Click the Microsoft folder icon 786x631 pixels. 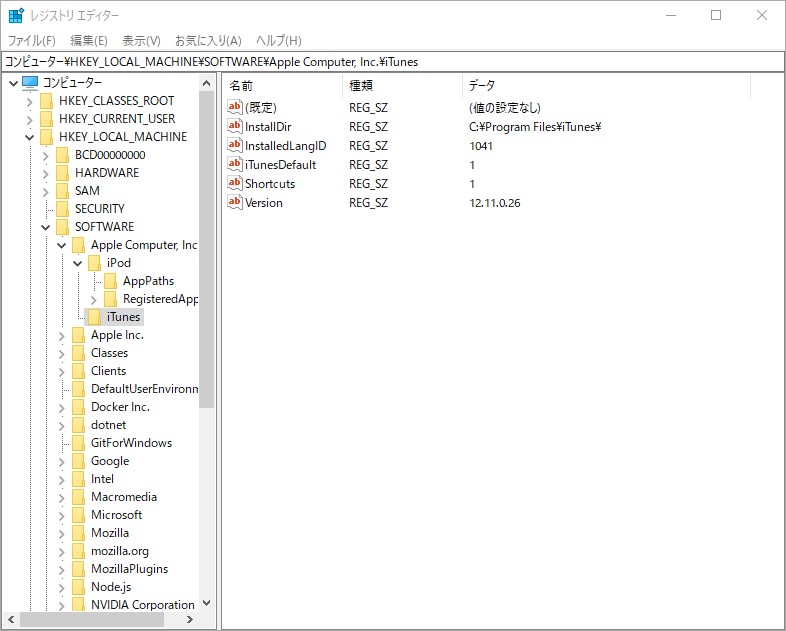(79, 516)
